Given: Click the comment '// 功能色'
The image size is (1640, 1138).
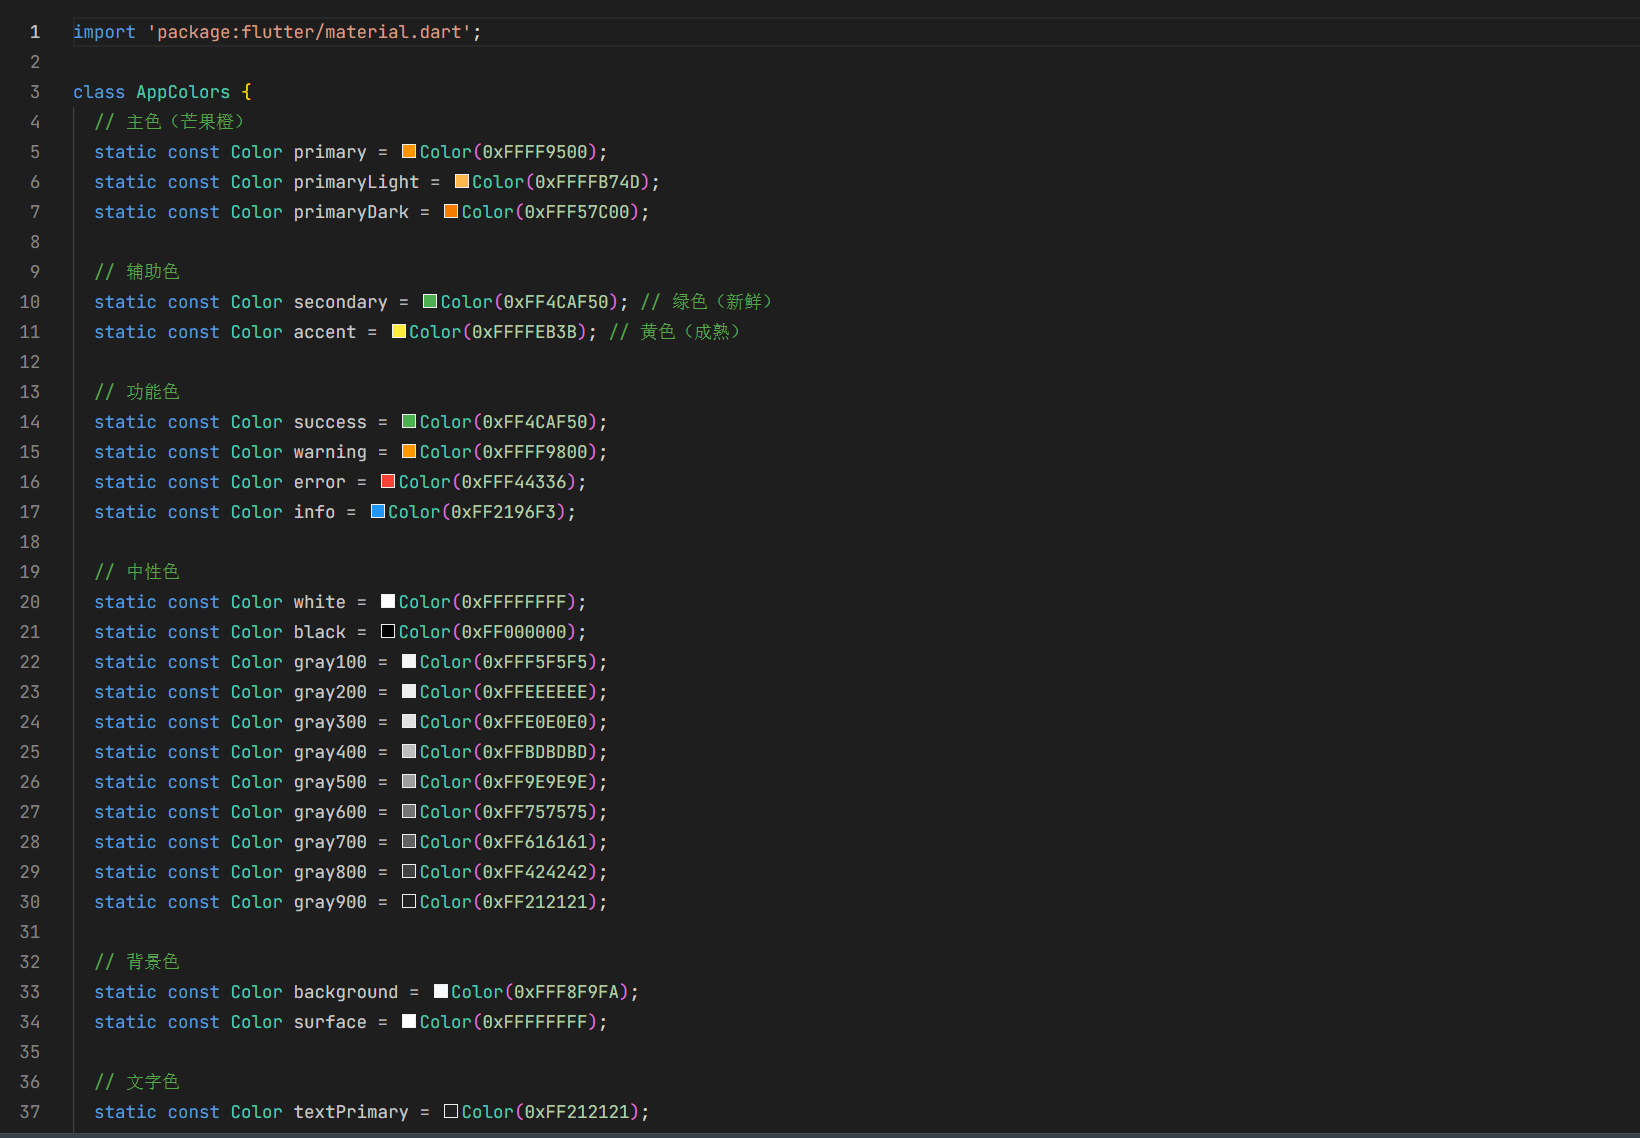Looking at the screenshot, I should coord(137,392).
